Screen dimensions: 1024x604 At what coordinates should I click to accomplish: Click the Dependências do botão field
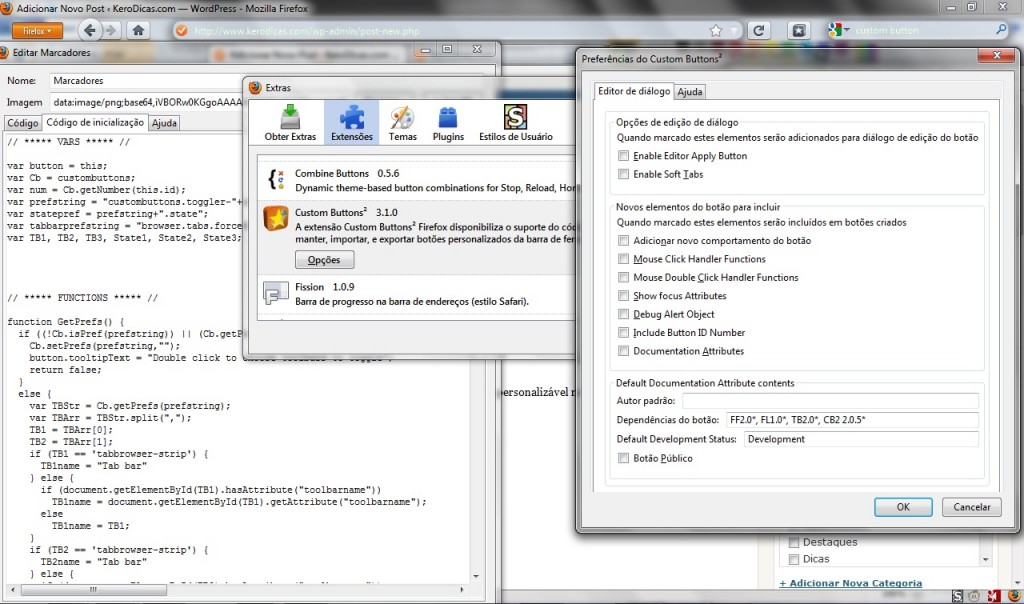click(852, 419)
